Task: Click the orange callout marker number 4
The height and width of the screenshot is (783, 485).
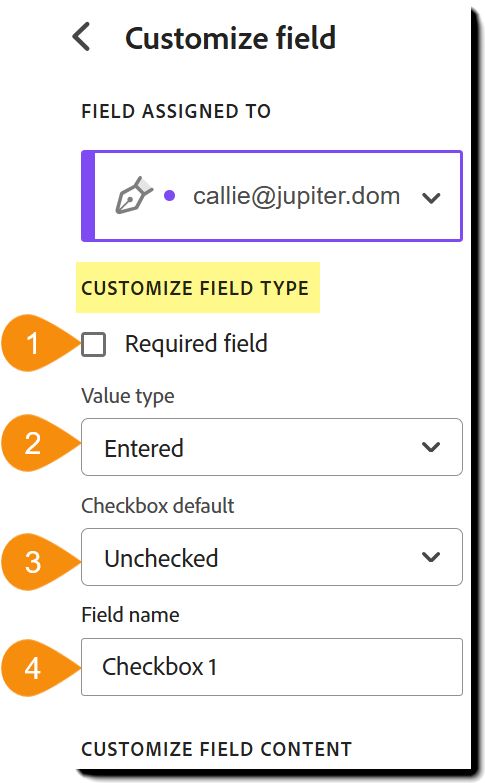Action: pyautogui.click(x=35, y=668)
